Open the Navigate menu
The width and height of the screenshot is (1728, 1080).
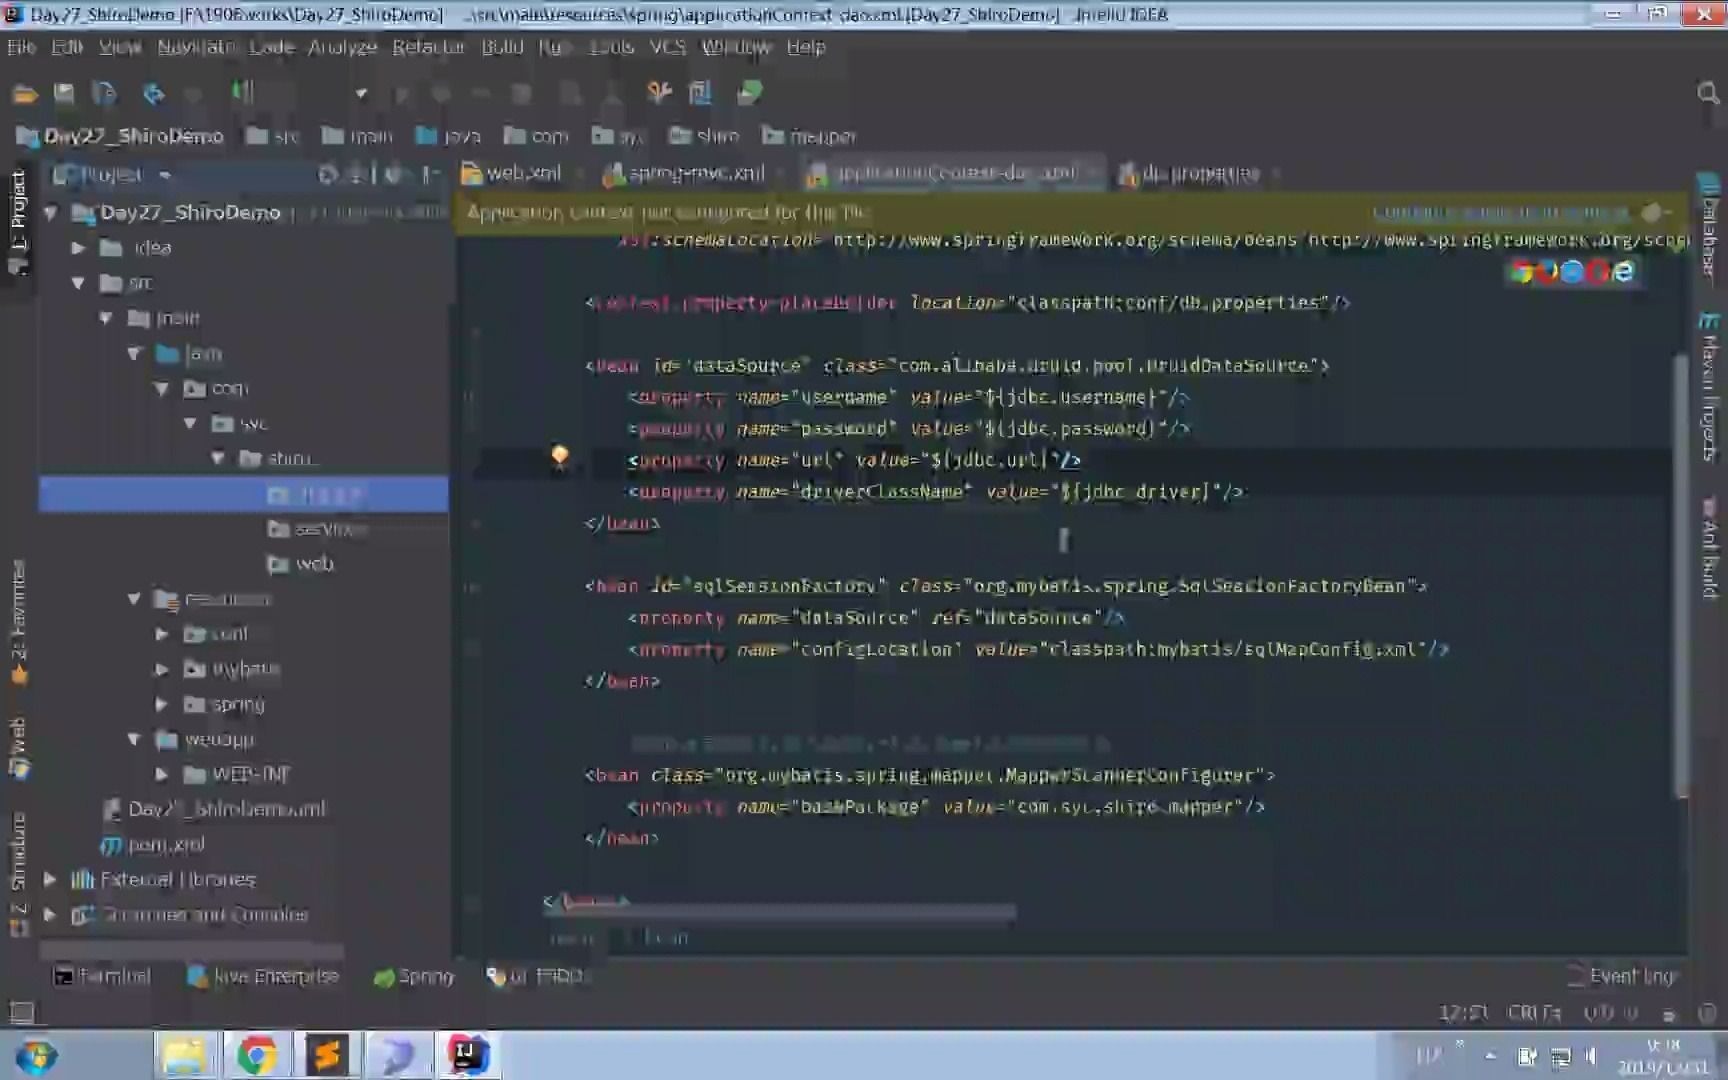[x=196, y=47]
